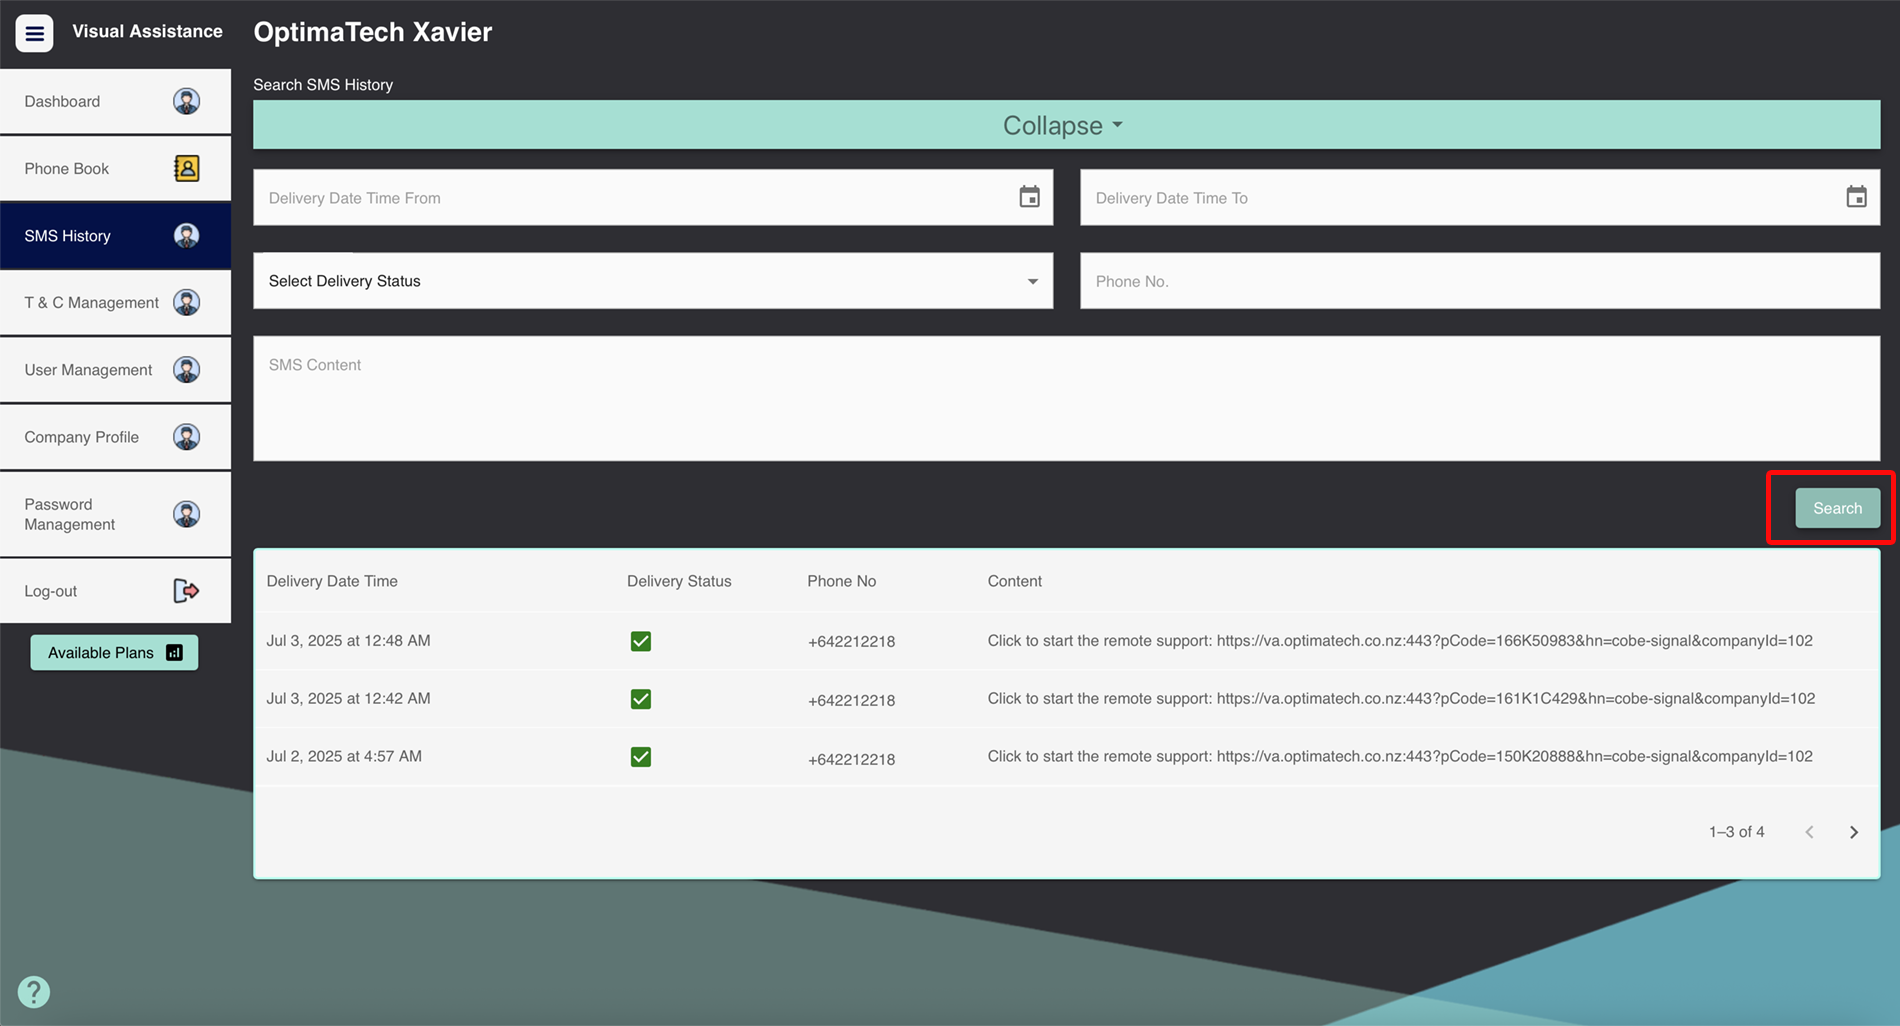Go to next page of results
This screenshot has width=1900, height=1026.
1853,832
